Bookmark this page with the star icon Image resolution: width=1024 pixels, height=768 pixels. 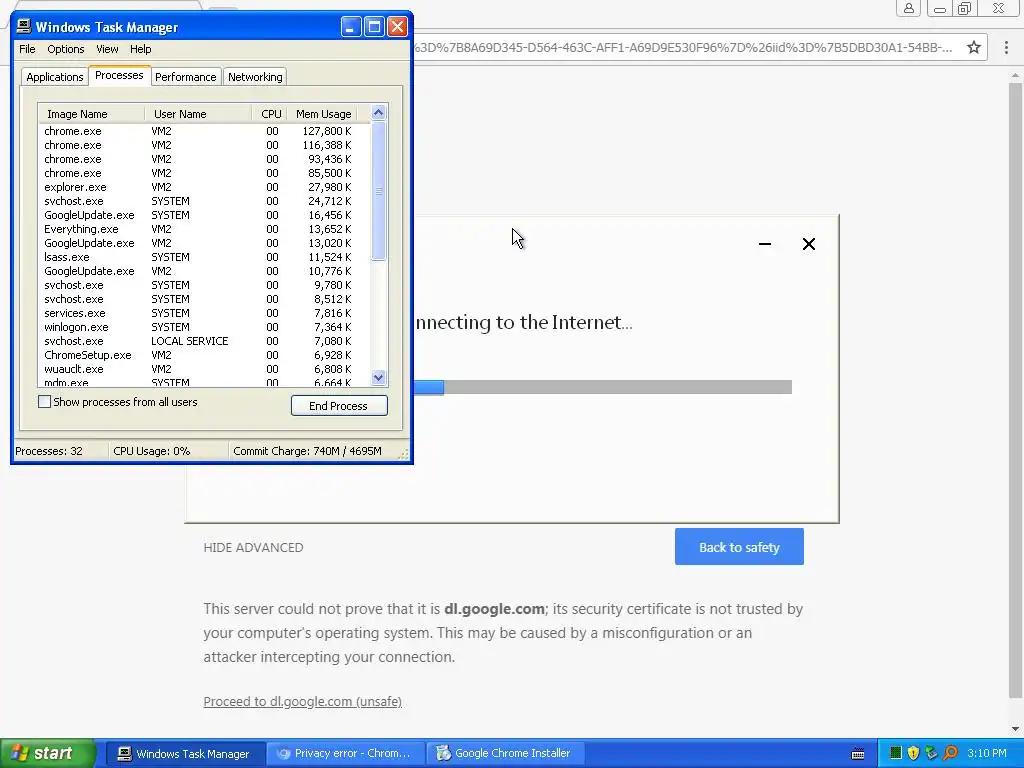coord(974,47)
